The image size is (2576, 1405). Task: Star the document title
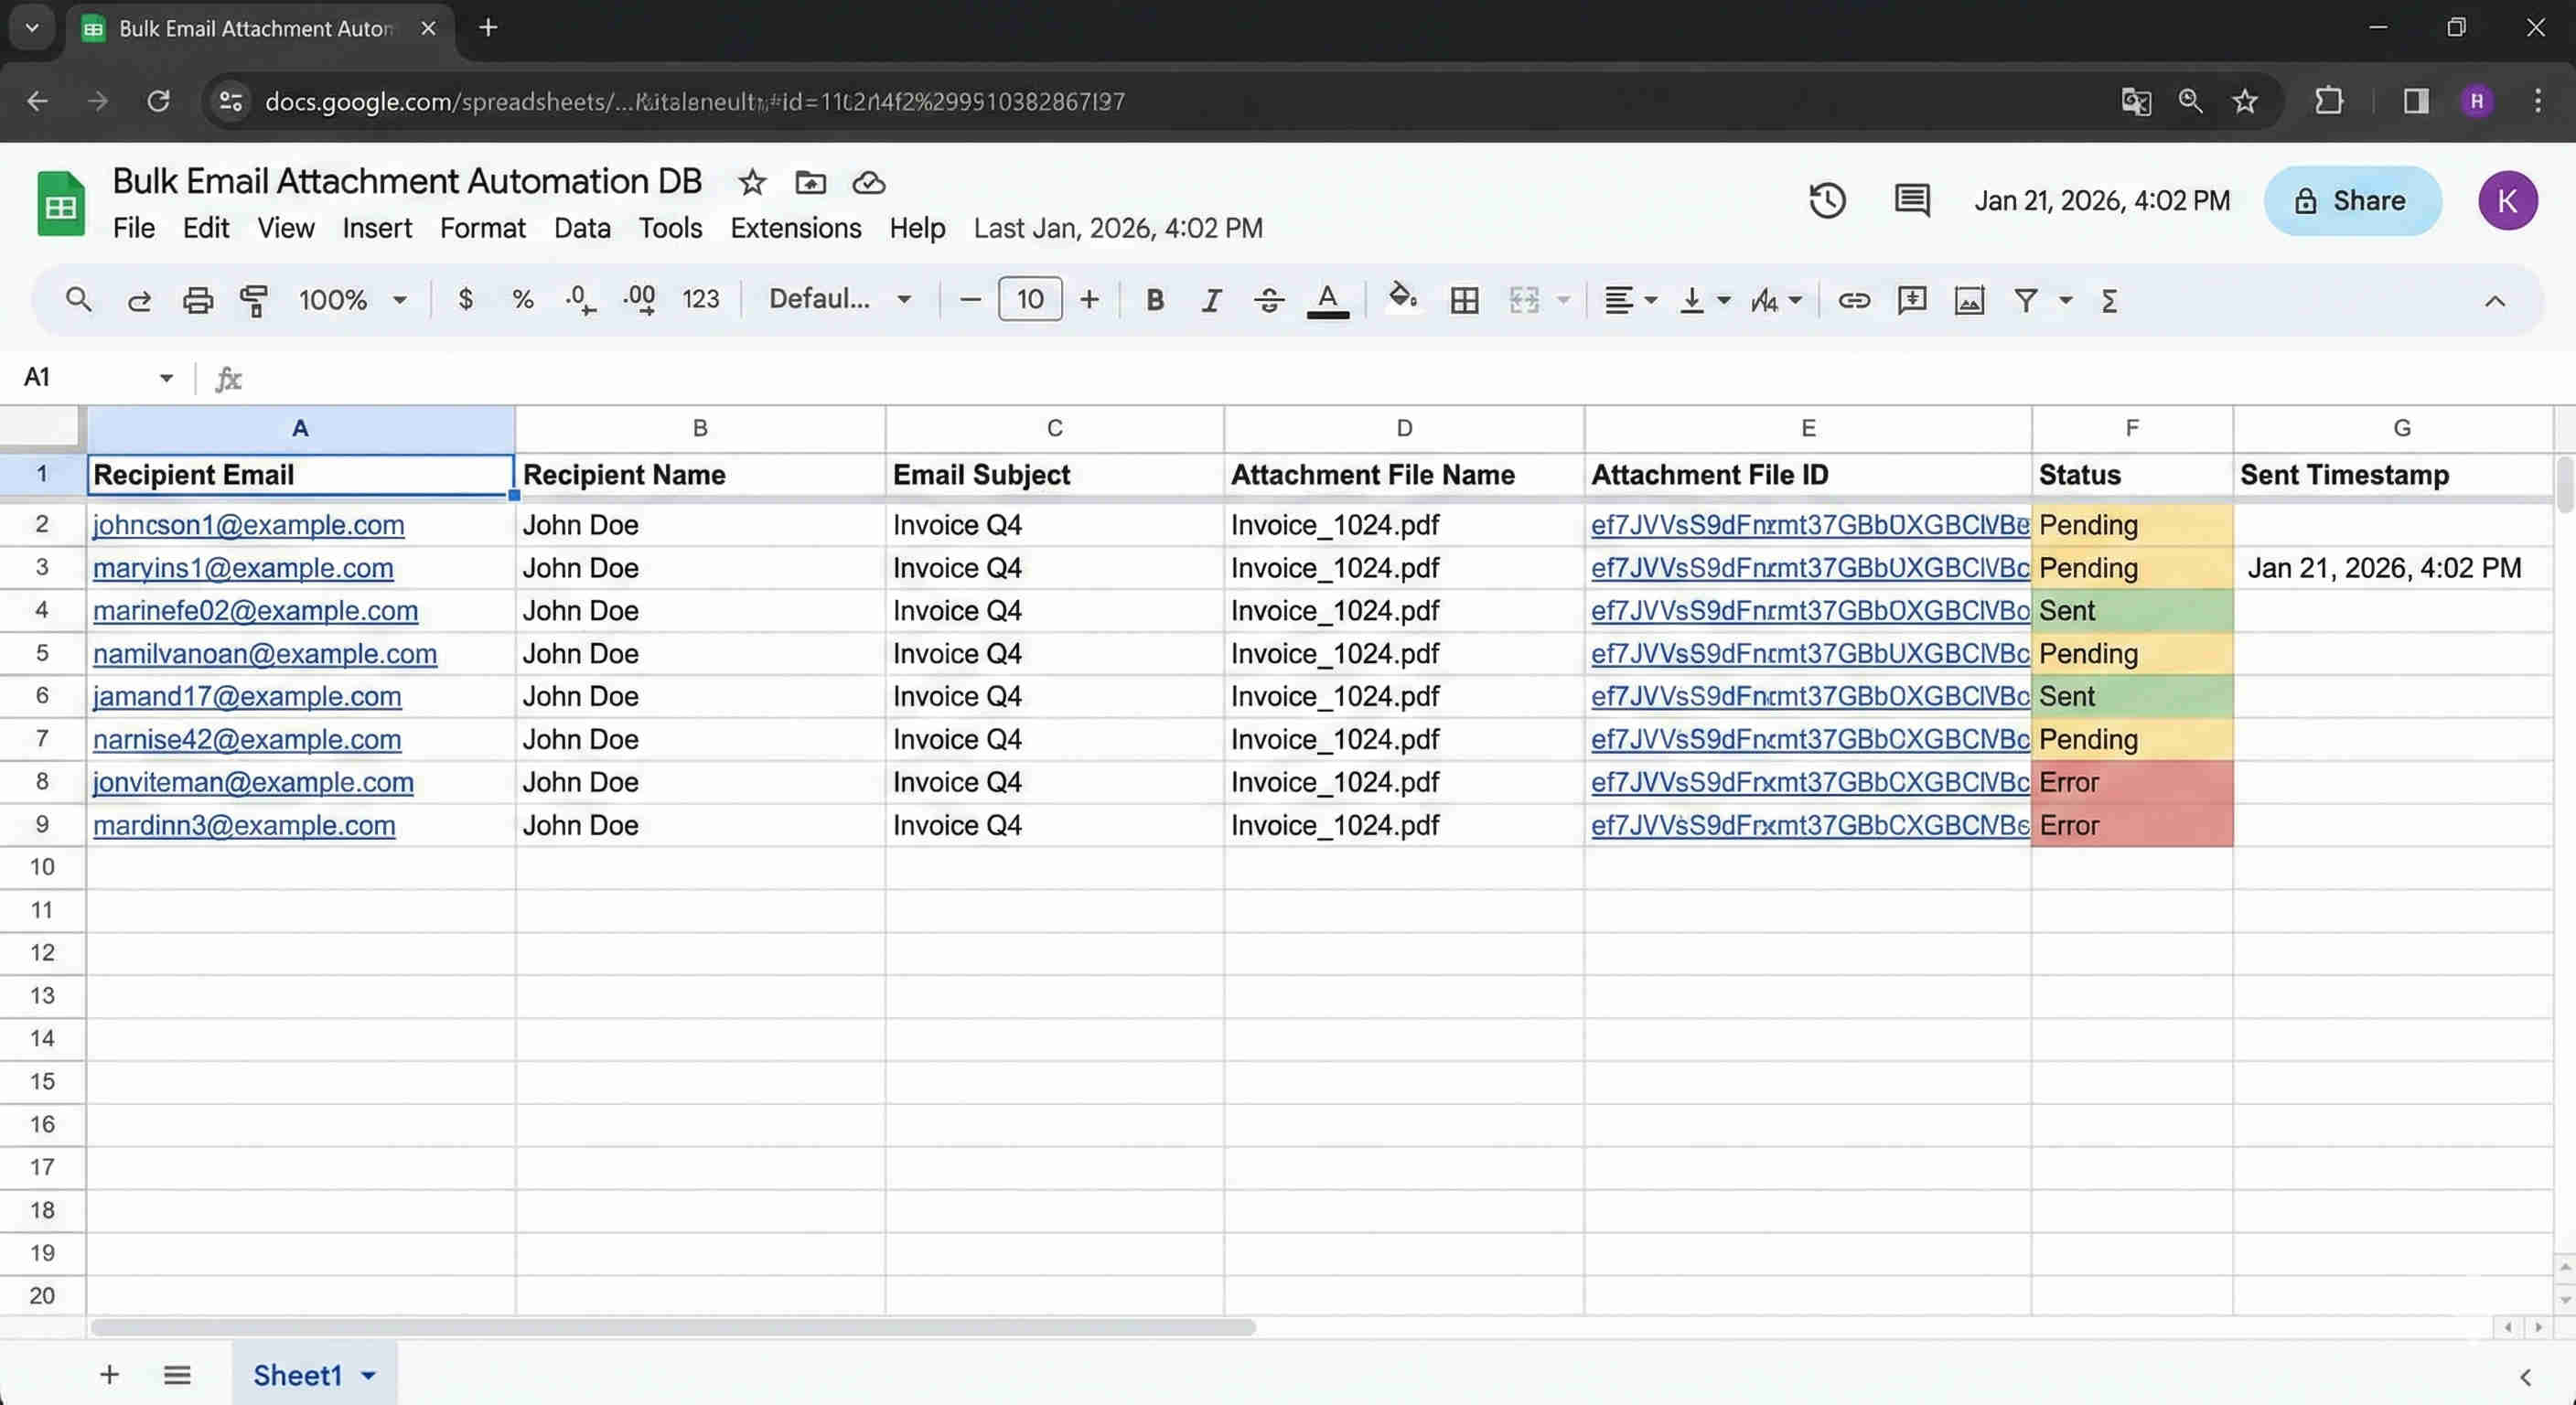point(752,182)
